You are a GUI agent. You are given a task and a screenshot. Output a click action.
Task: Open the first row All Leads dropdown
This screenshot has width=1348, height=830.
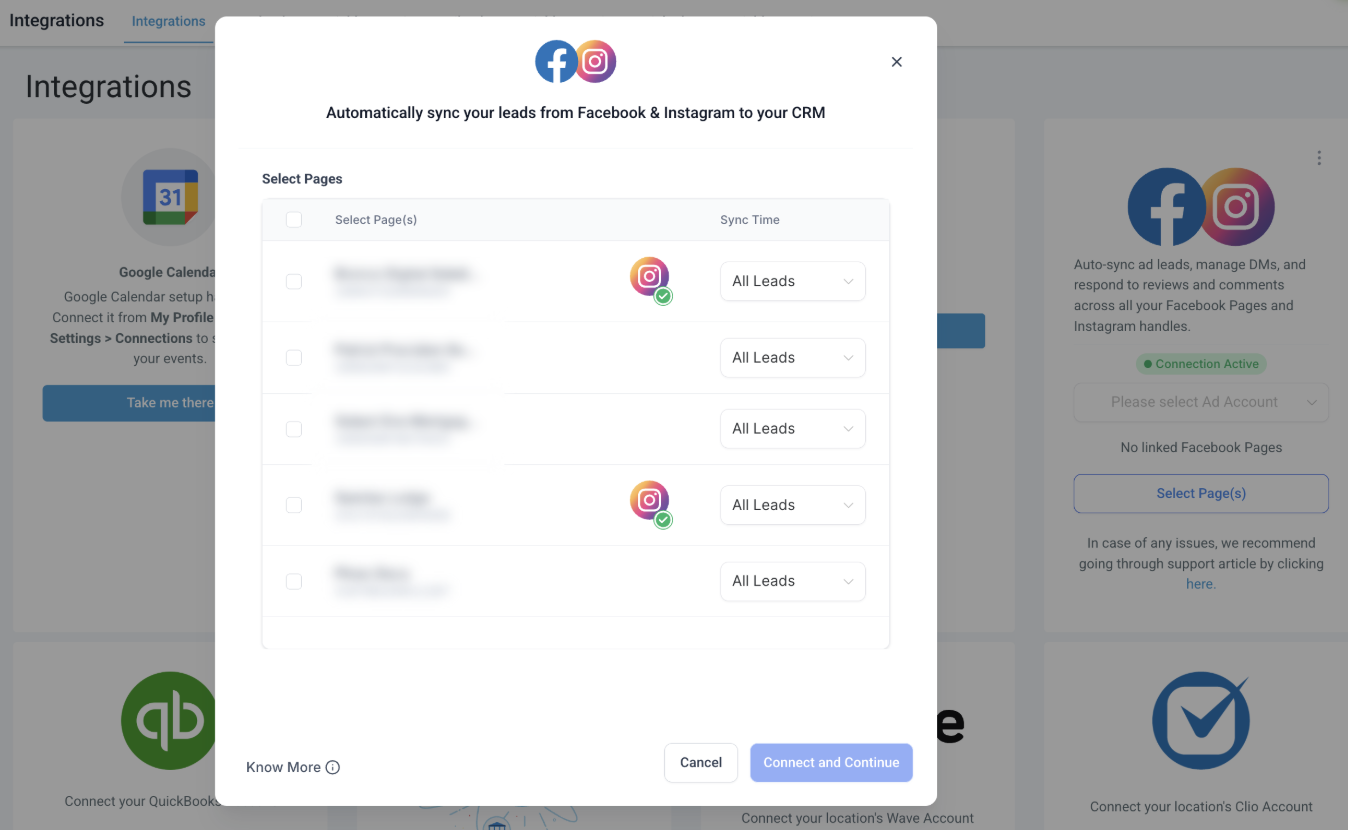click(793, 282)
